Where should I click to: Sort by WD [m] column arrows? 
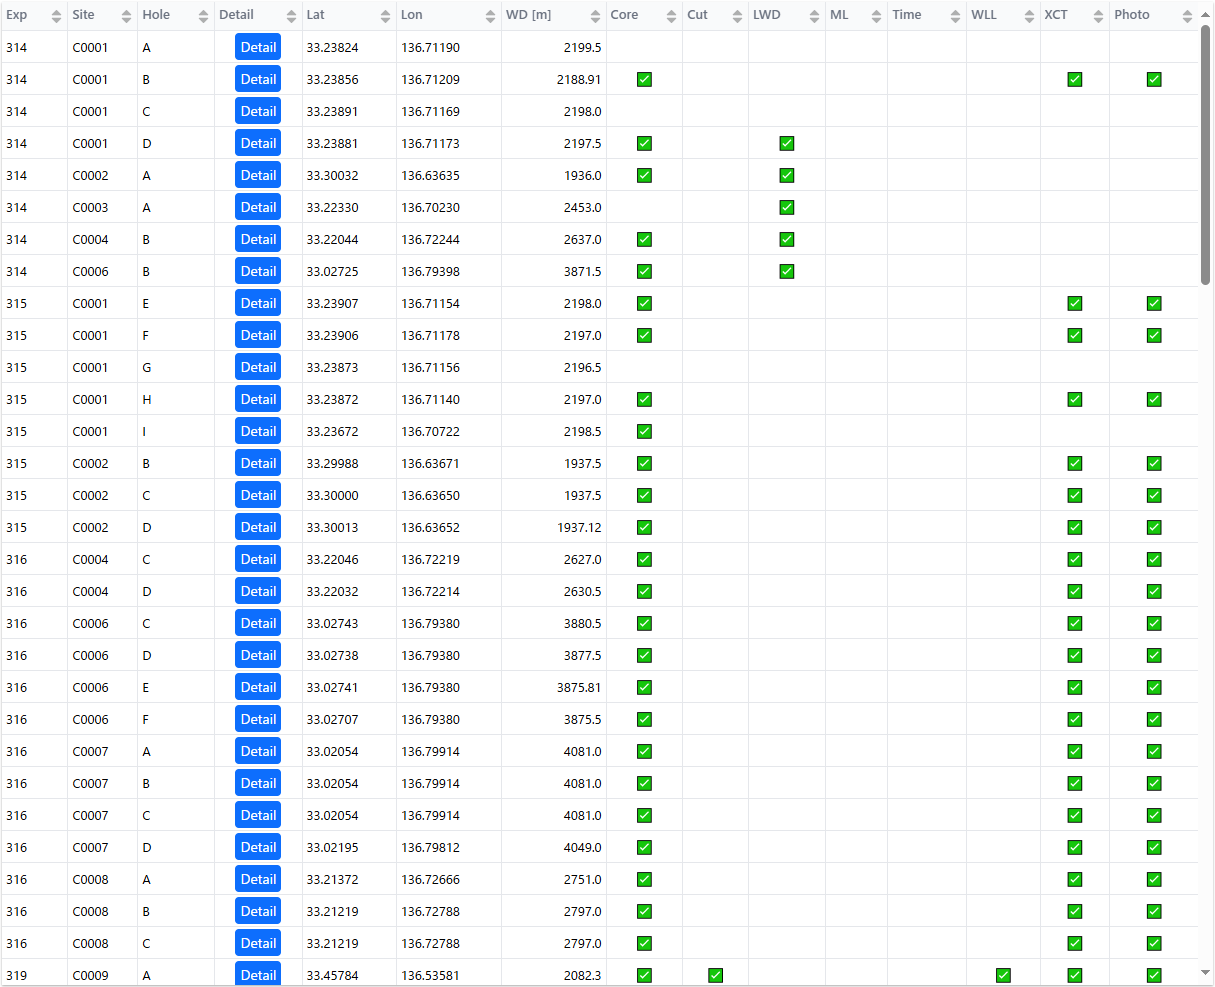pyautogui.click(x=595, y=16)
